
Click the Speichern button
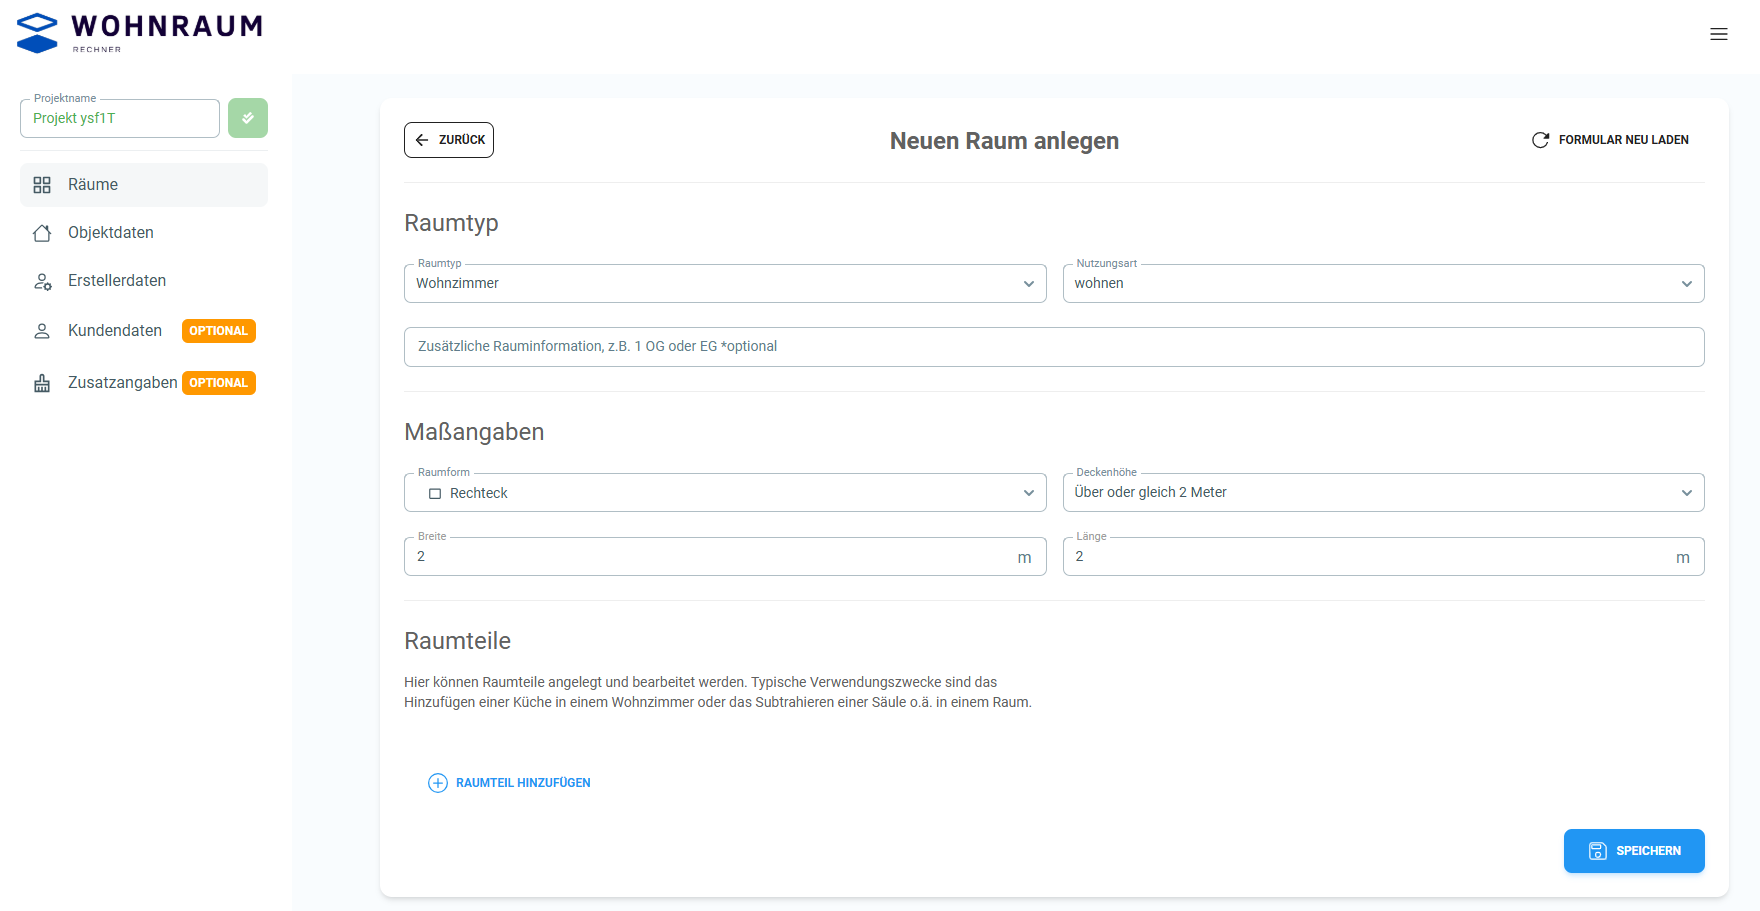click(1634, 851)
